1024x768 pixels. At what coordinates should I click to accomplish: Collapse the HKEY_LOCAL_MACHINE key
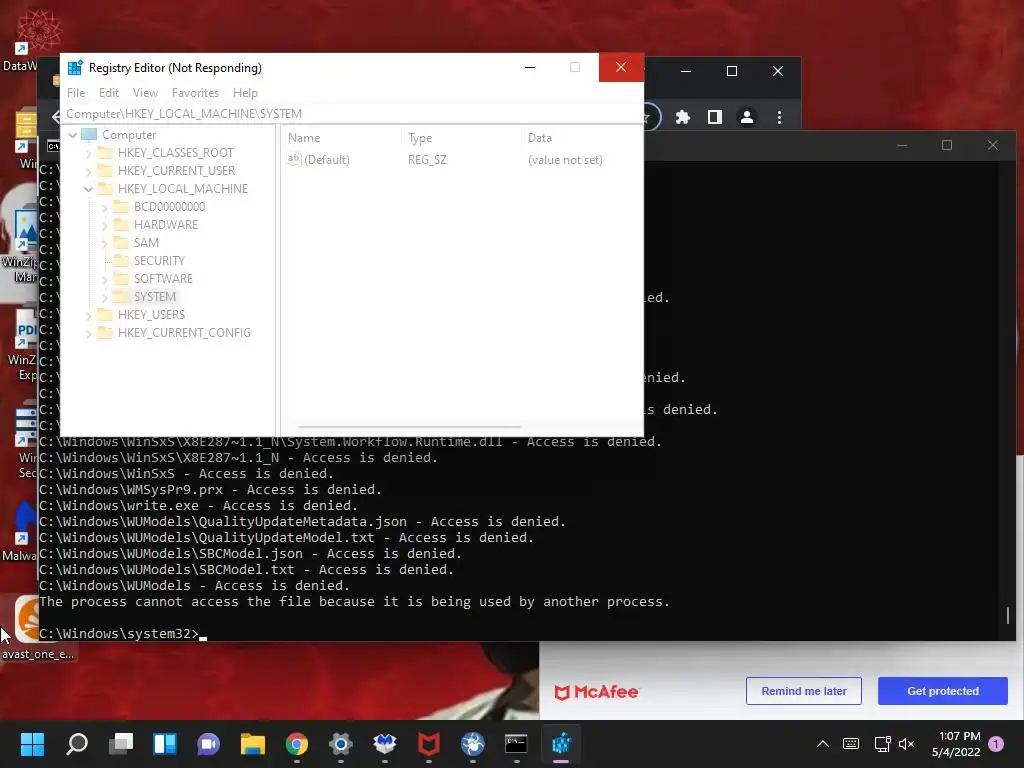pyautogui.click(x=88, y=189)
